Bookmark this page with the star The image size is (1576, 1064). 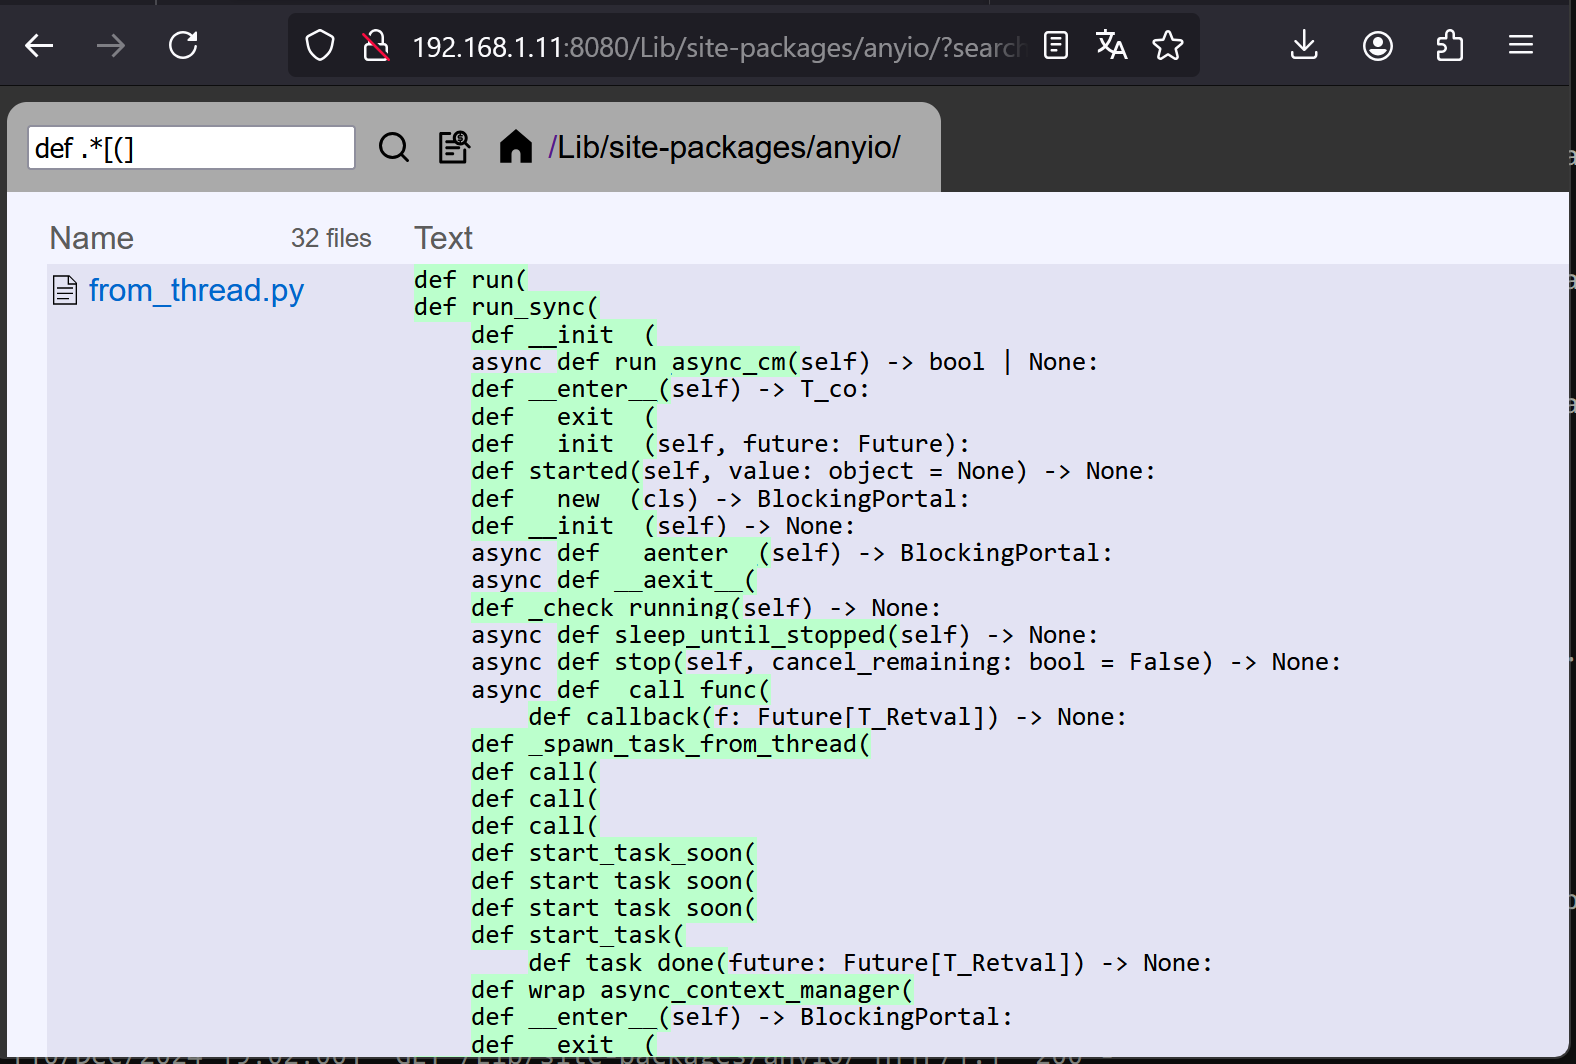click(x=1168, y=45)
